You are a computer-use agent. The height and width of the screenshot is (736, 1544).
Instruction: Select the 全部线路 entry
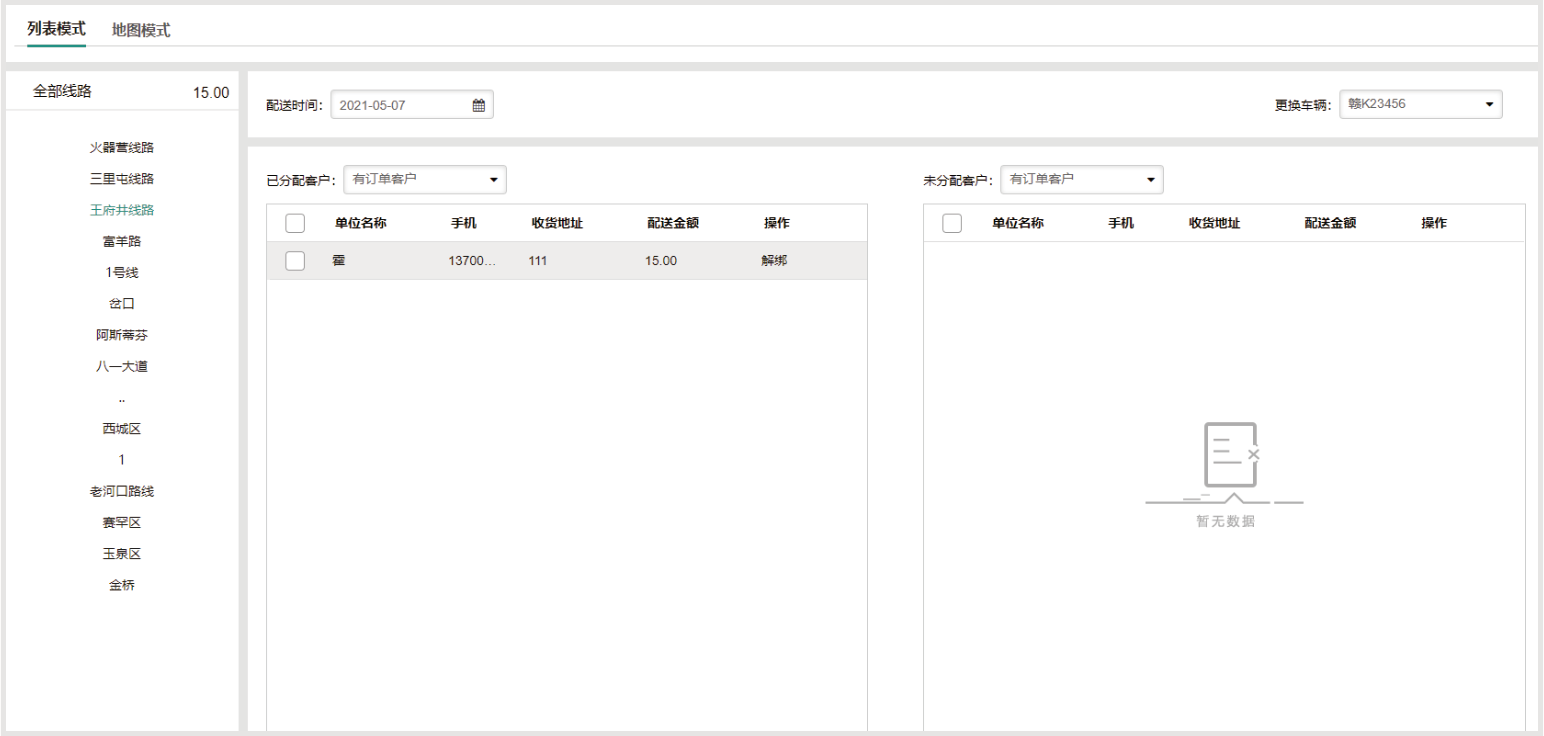pos(62,91)
